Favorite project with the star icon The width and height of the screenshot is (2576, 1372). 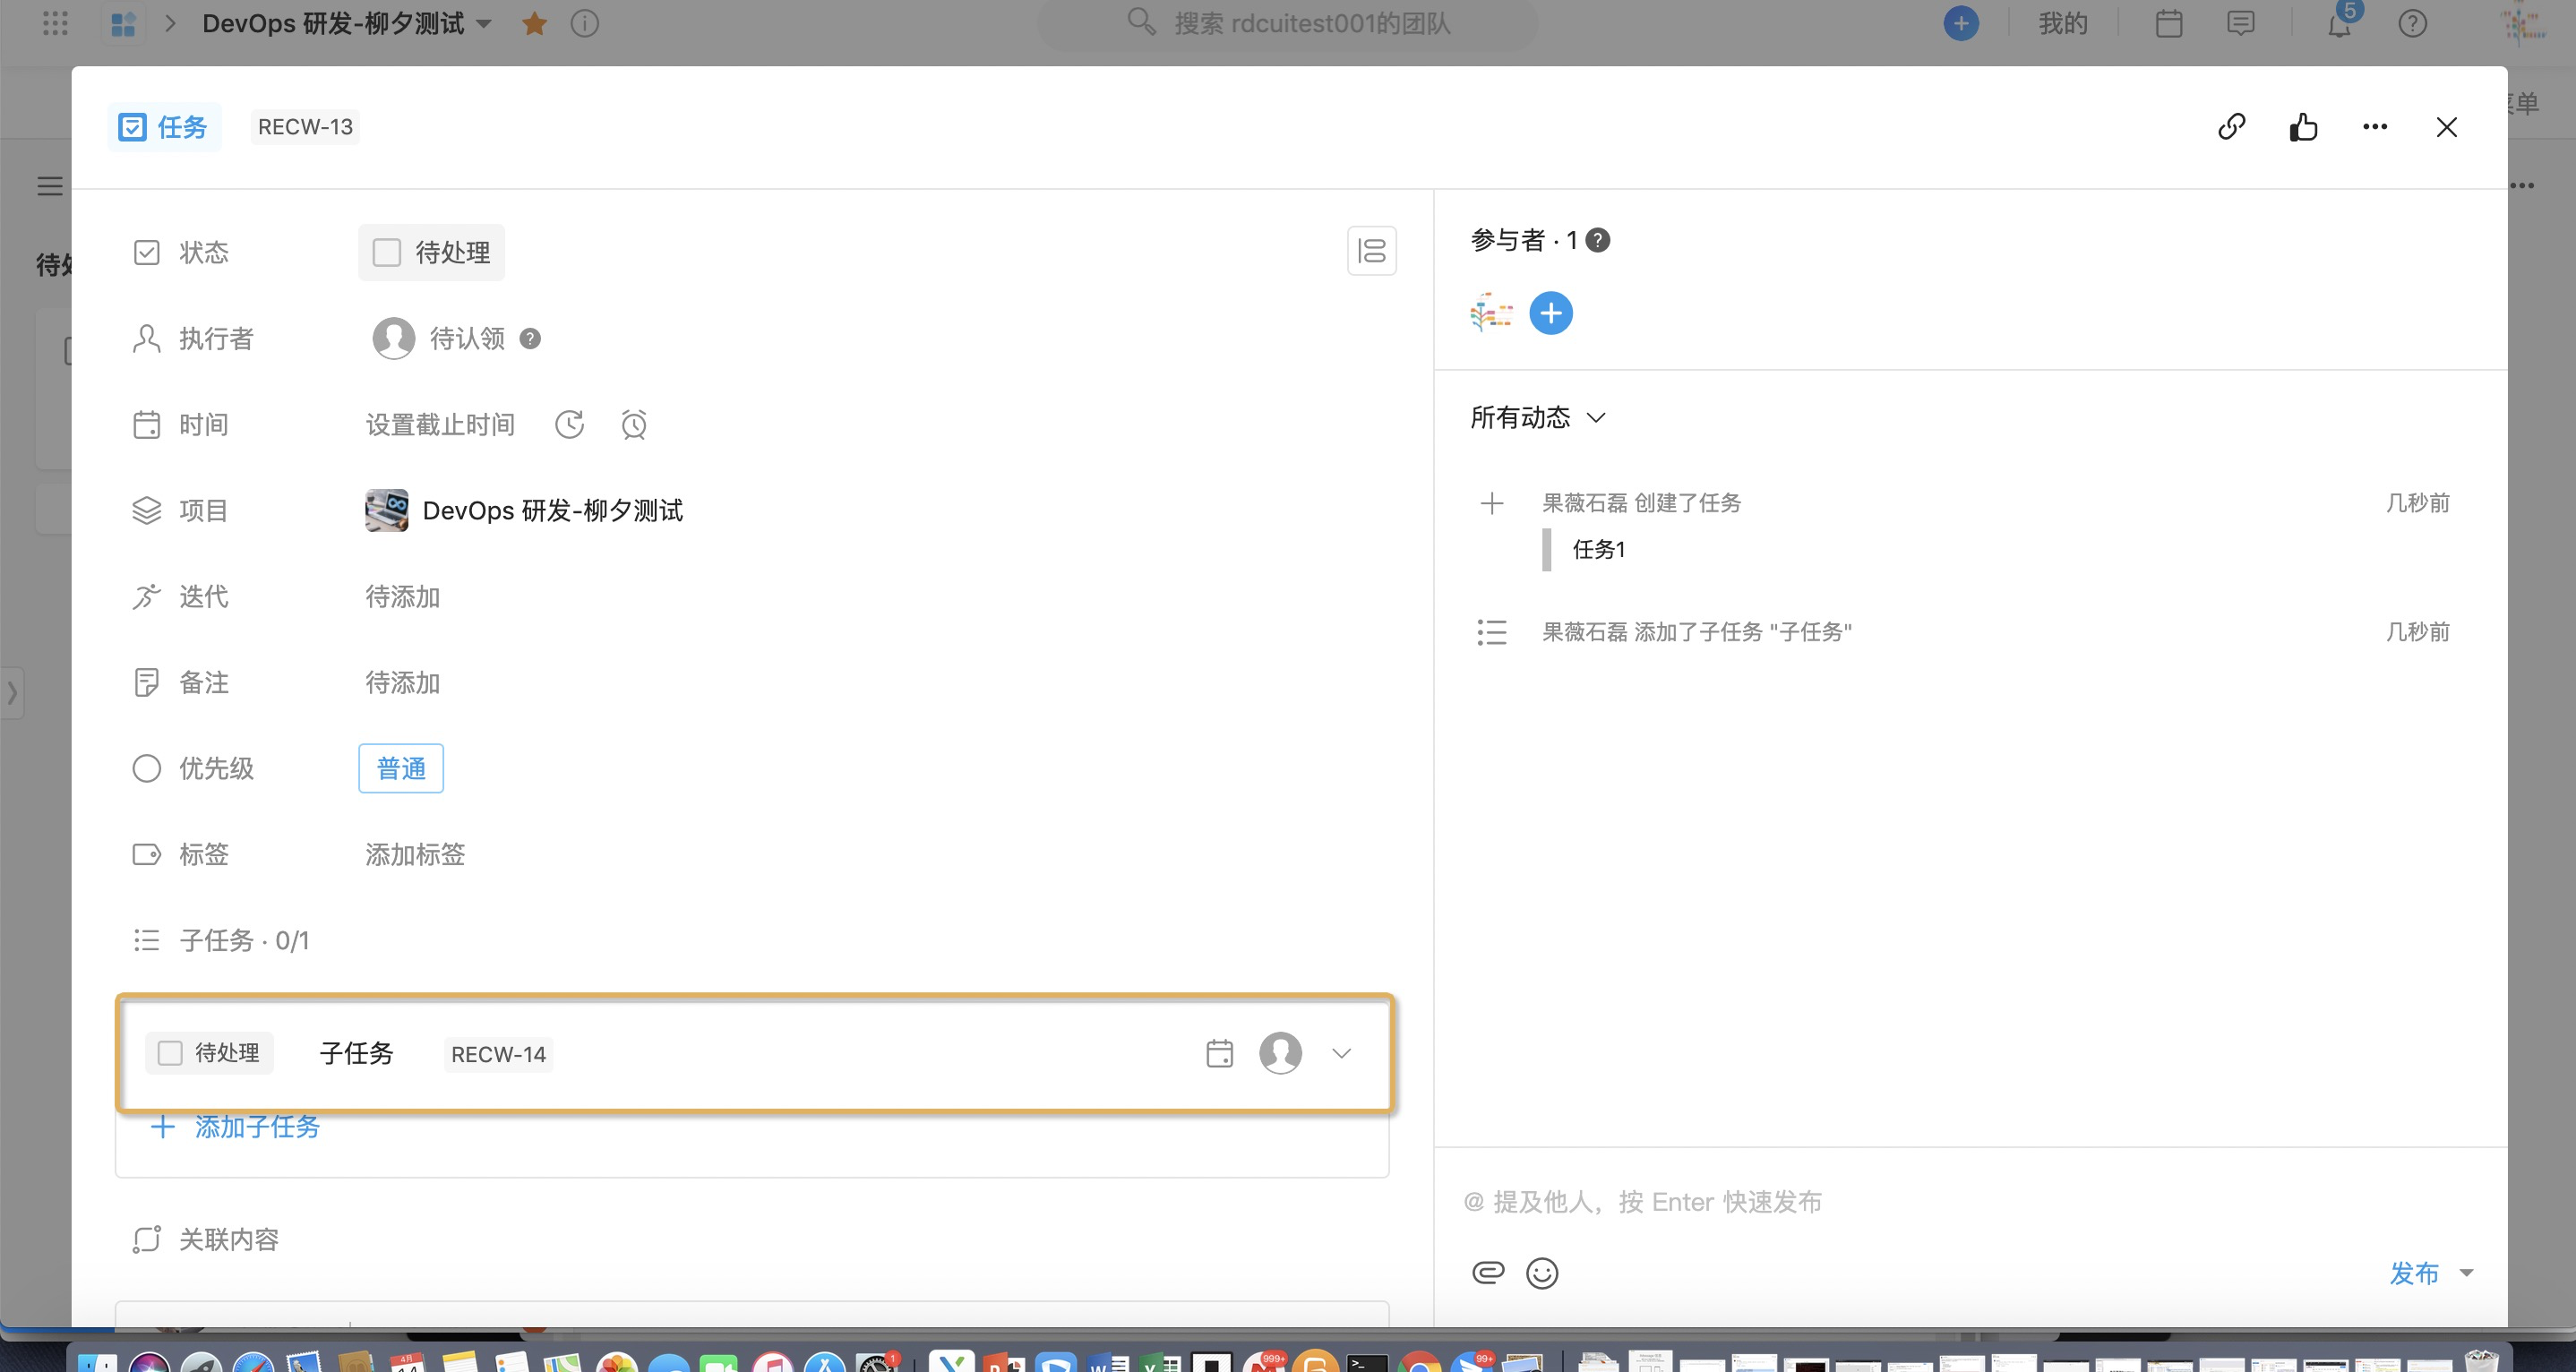coord(534,23)
